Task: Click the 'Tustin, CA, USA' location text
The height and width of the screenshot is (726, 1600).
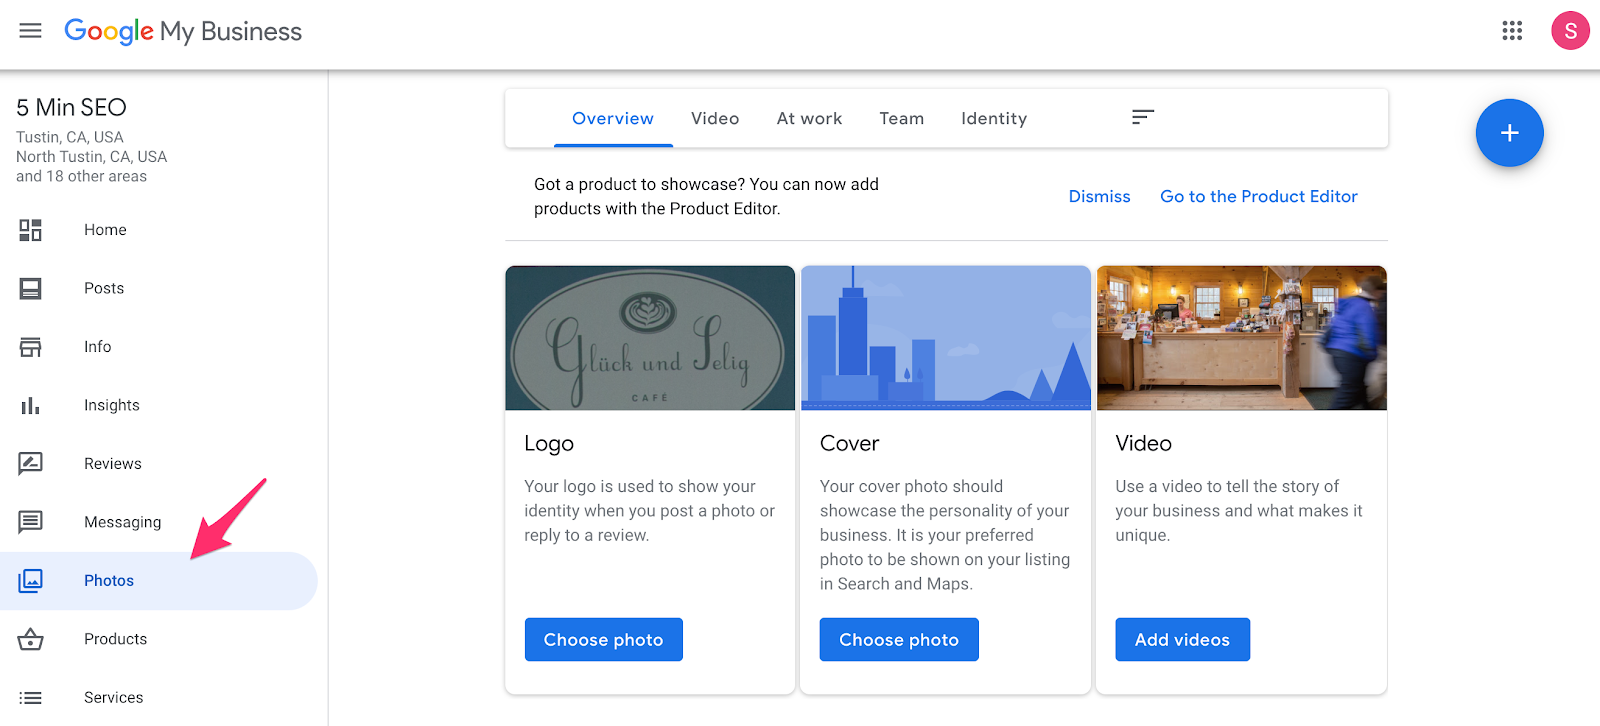Action: point(70,137)
